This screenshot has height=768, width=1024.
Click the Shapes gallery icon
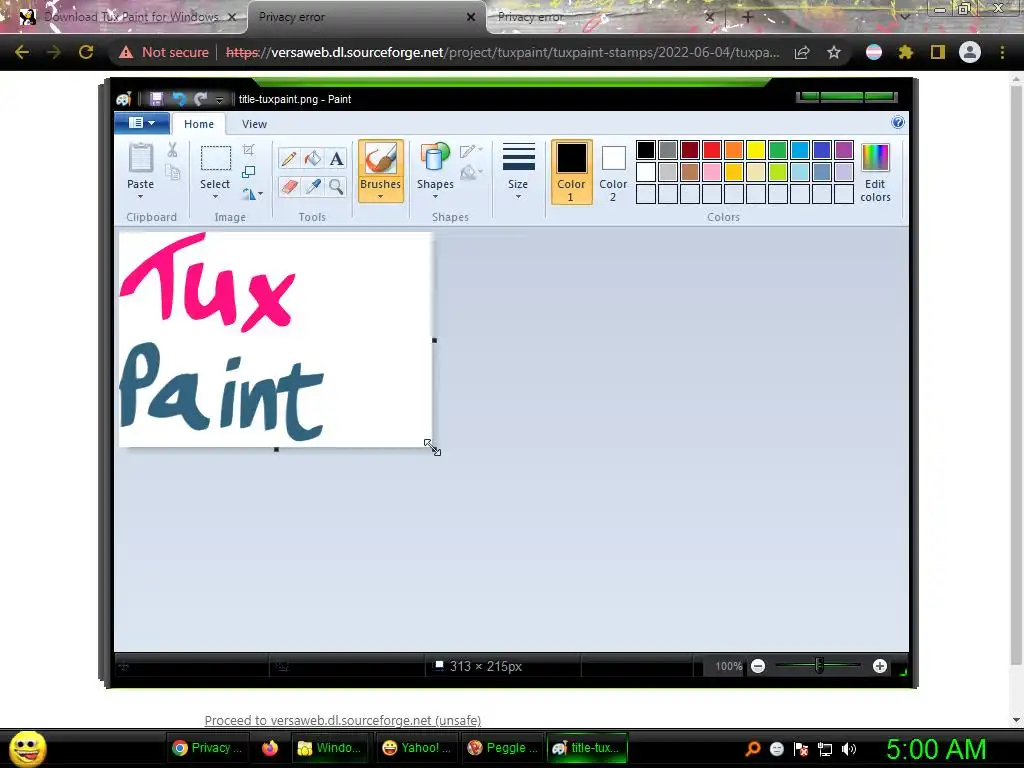[435, 159]
